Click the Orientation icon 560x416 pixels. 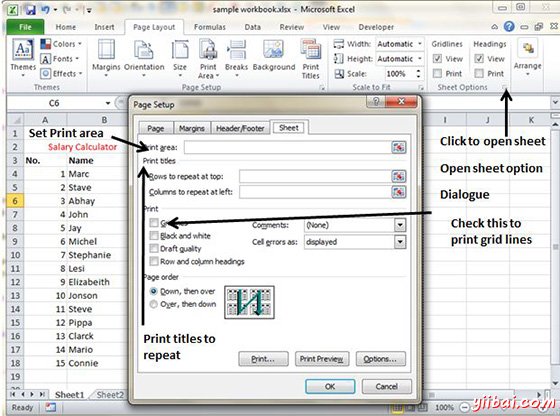tap(144, 50)
